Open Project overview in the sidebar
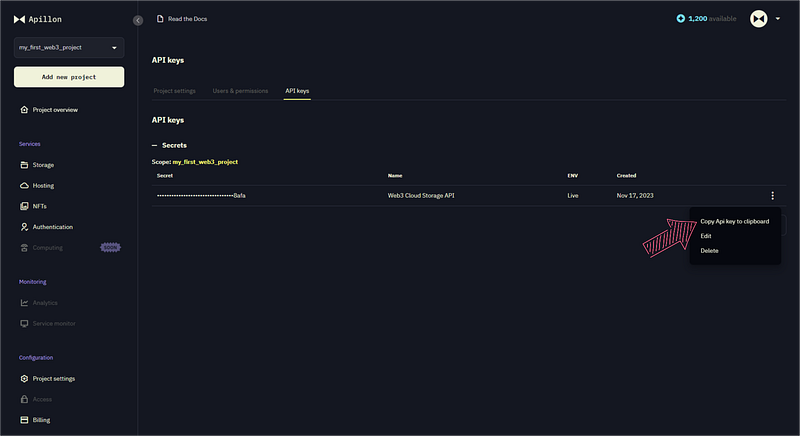Screen dimensions: 800x436 [x=55, y=110]
